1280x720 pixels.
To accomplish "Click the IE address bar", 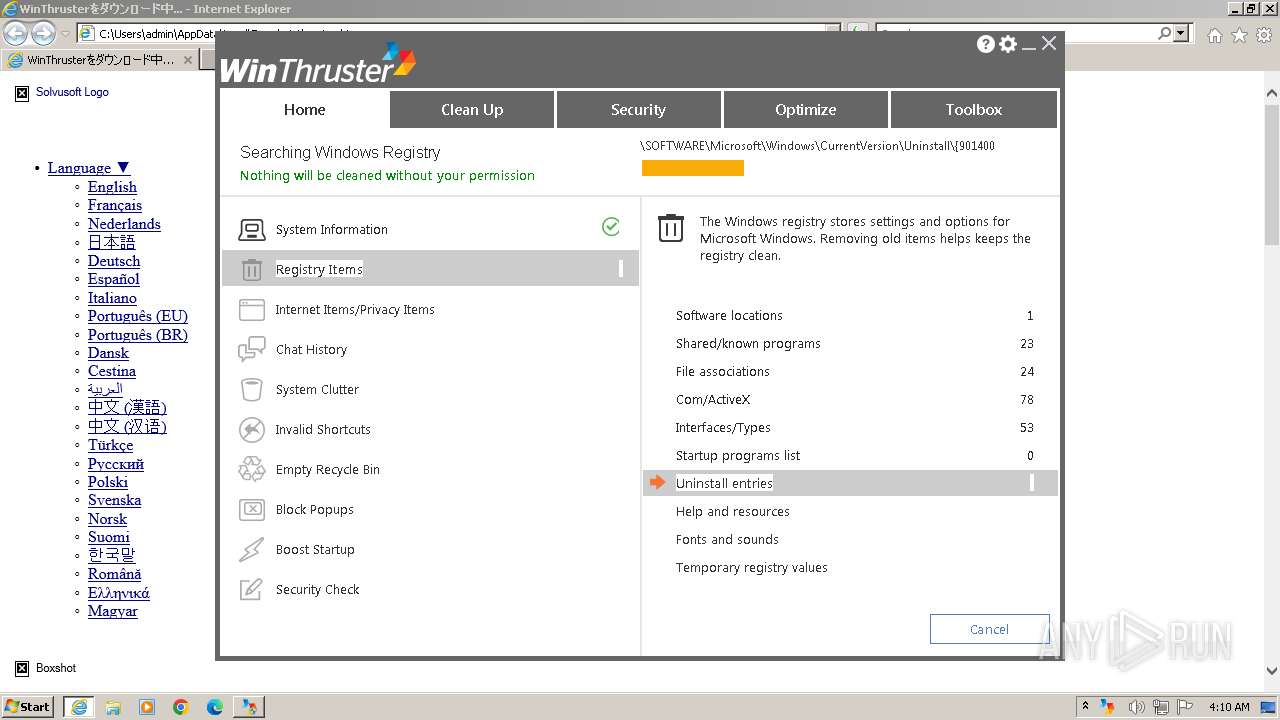I will [460, 34].
